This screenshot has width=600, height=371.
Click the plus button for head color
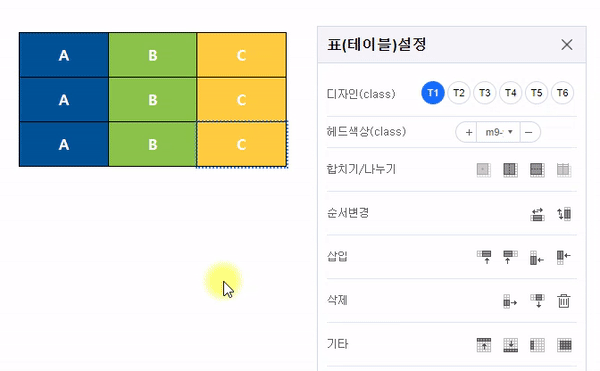(467, 132)
